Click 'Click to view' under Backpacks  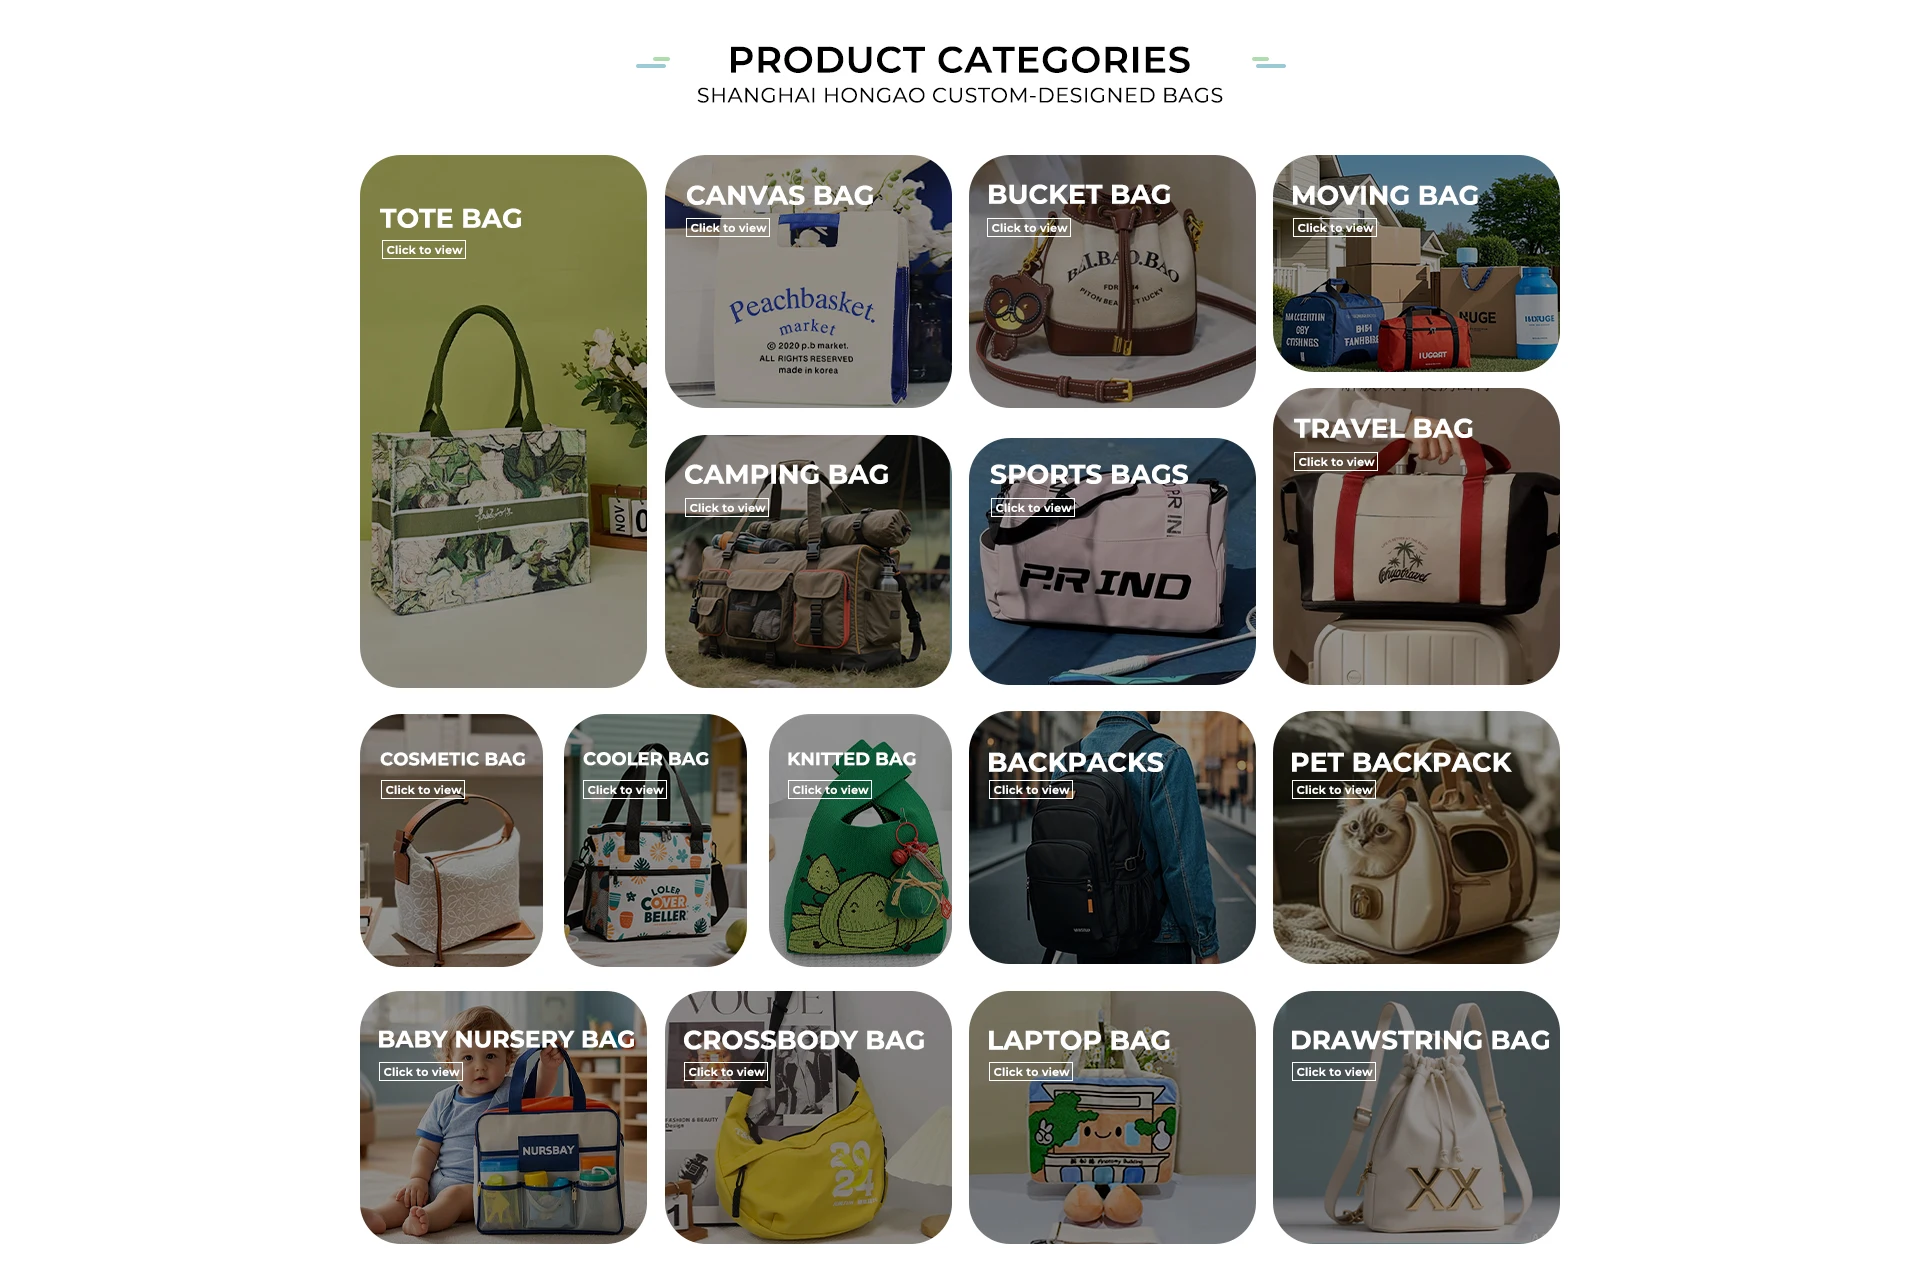click(x=1031, y=790)
